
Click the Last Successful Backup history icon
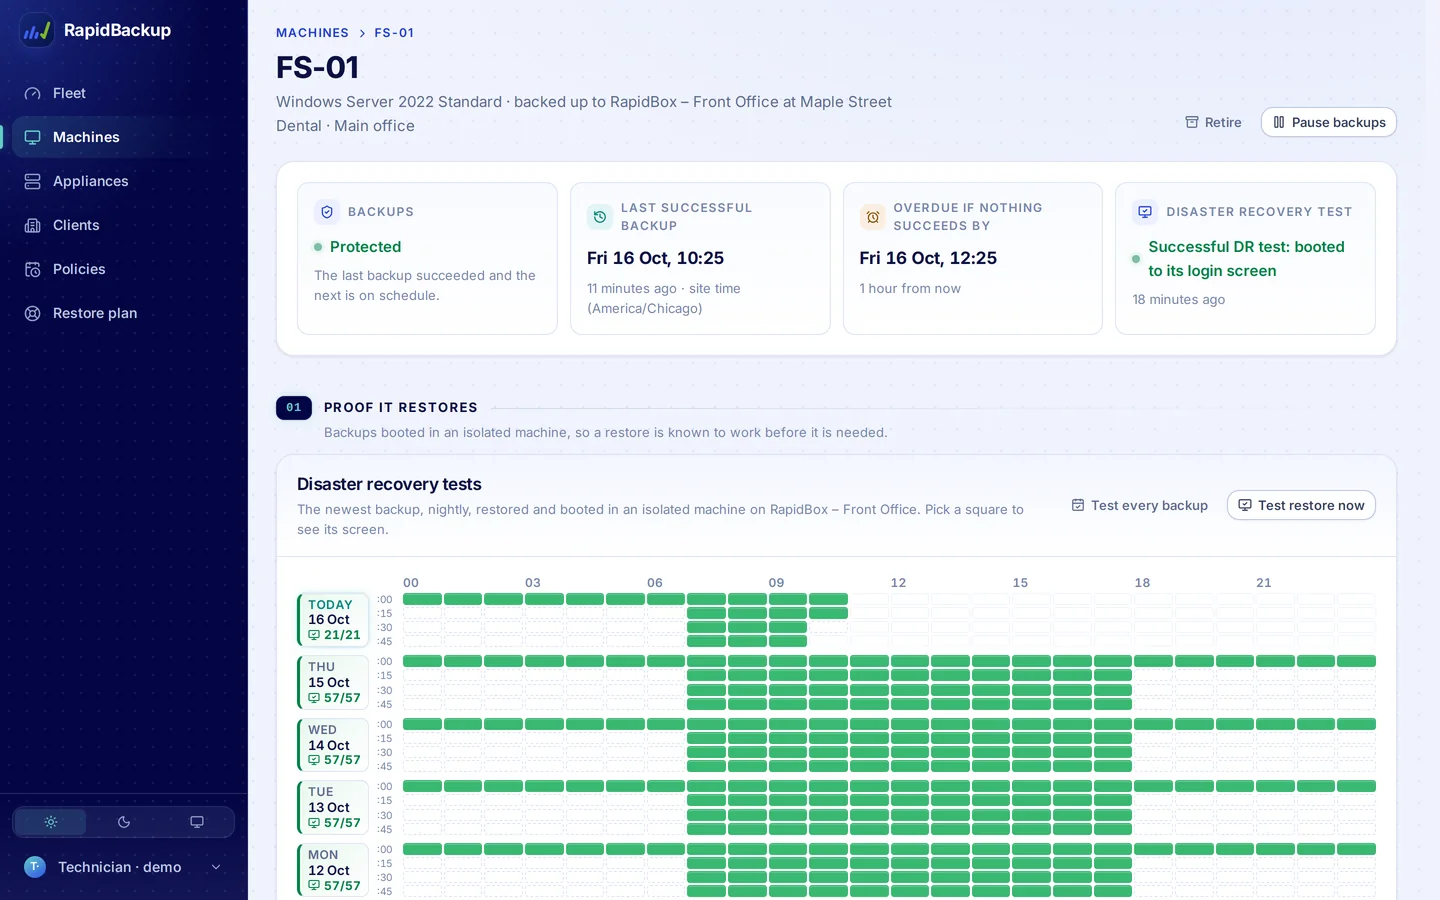click(x=600, y=217)
